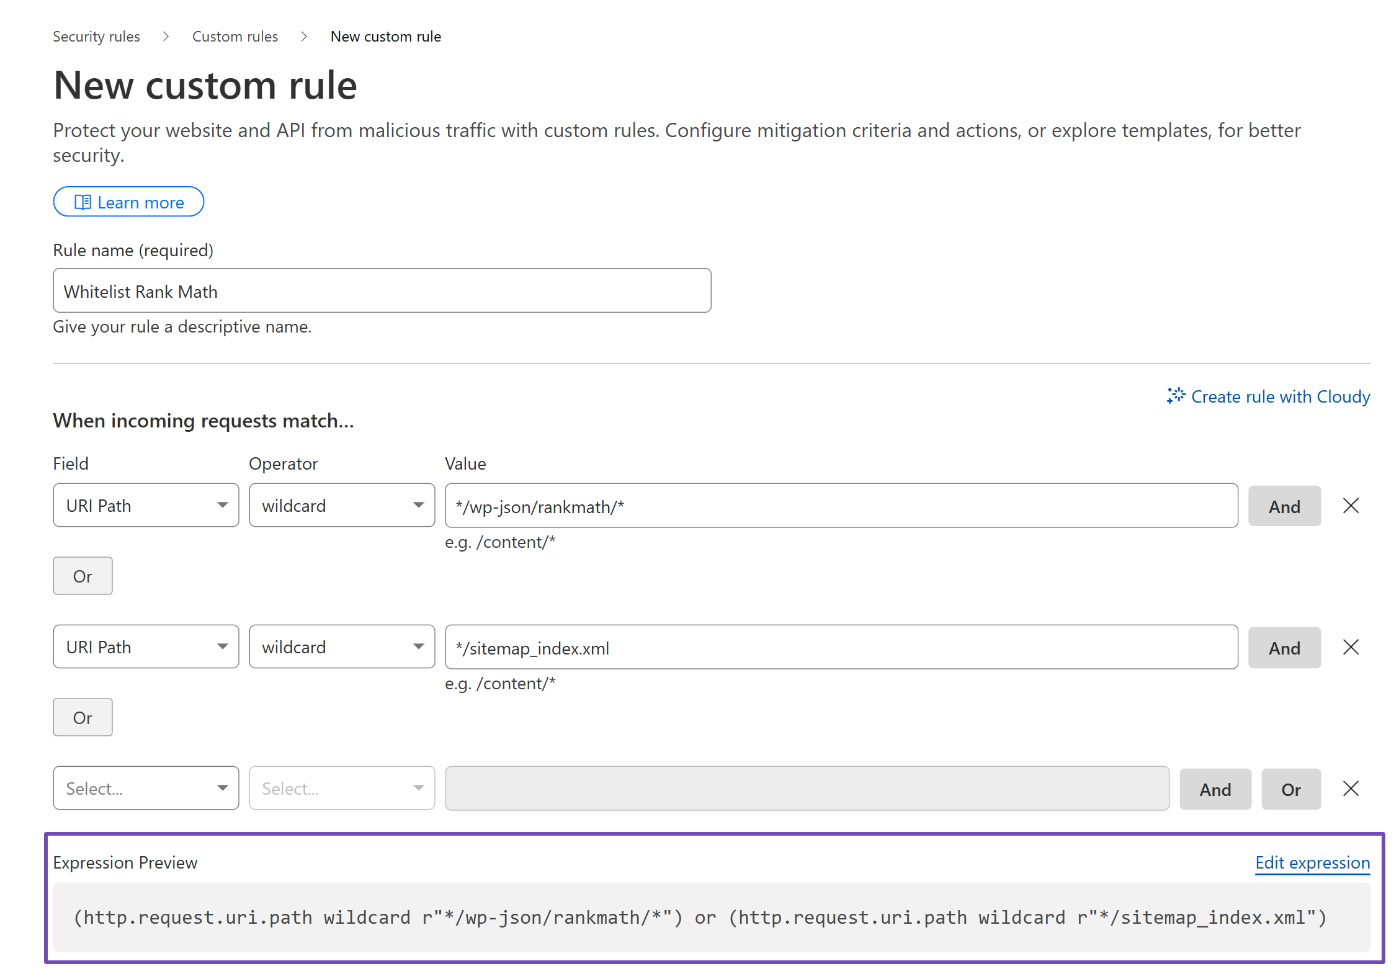Open Create rule with Cloudy link
1399x969 pixels.
1268,397
